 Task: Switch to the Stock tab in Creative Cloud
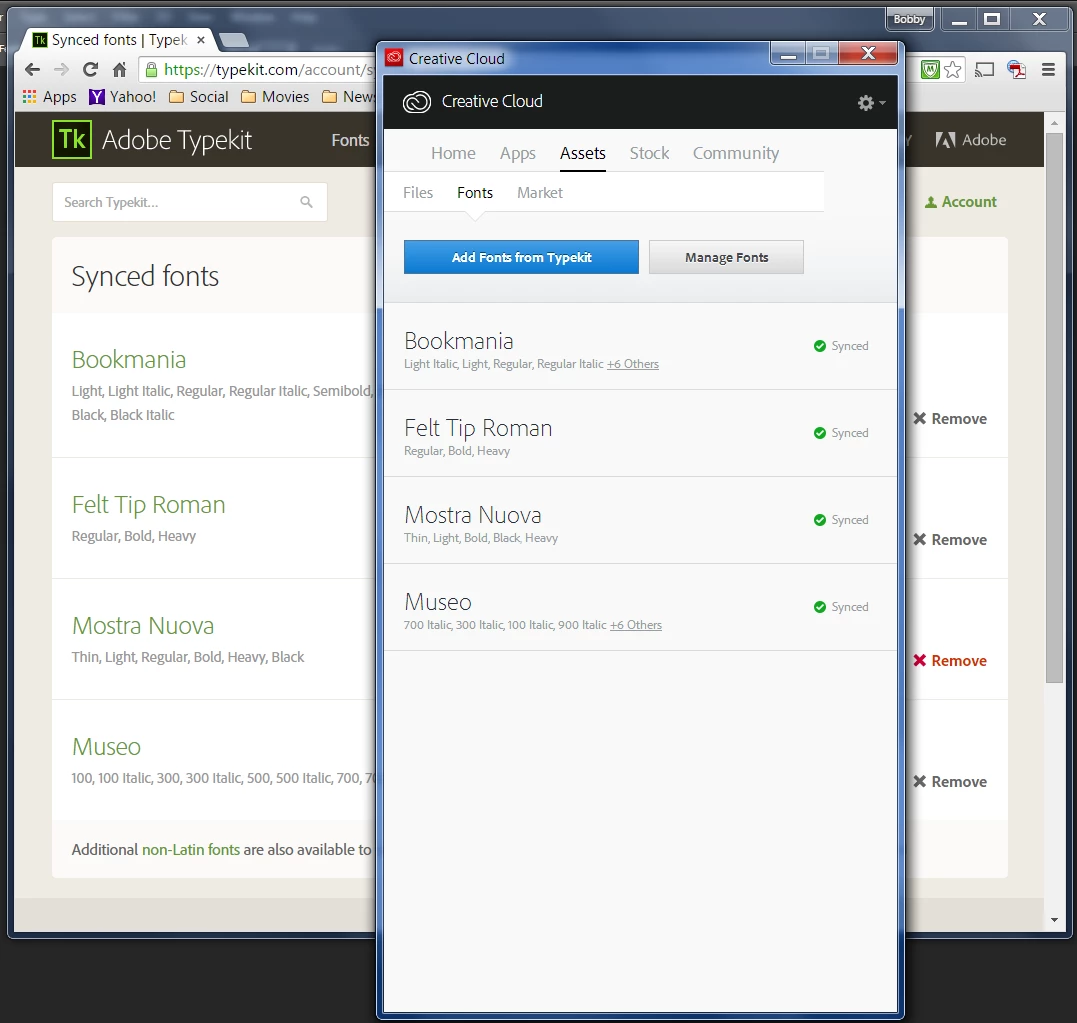point(649,153)
